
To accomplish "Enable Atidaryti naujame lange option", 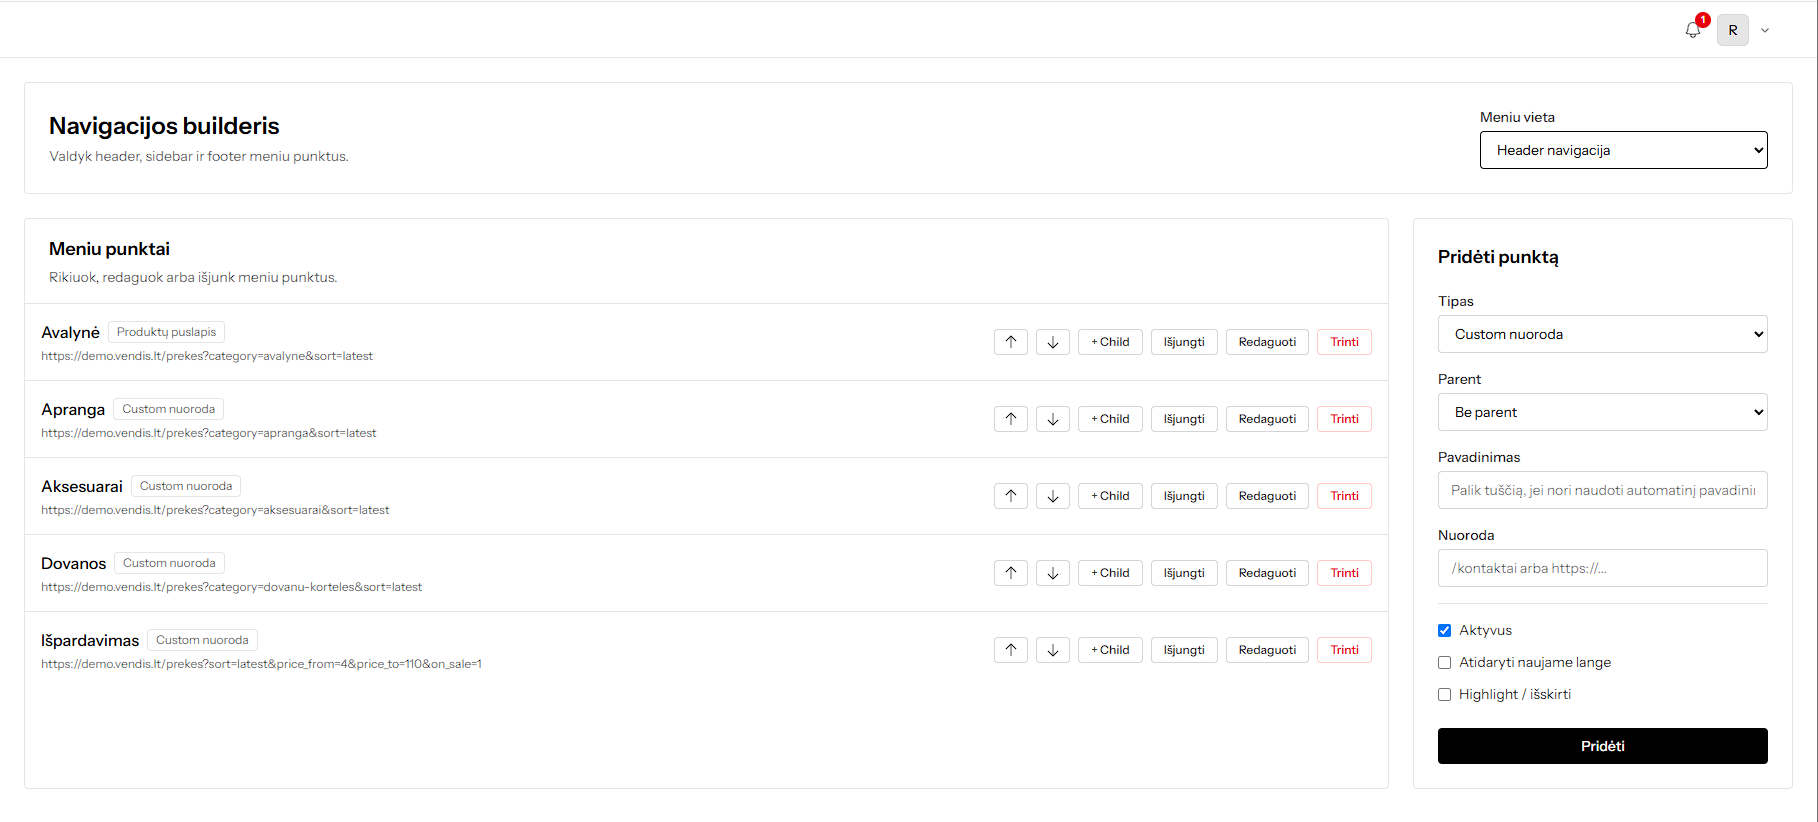I will coord(1444,662).
